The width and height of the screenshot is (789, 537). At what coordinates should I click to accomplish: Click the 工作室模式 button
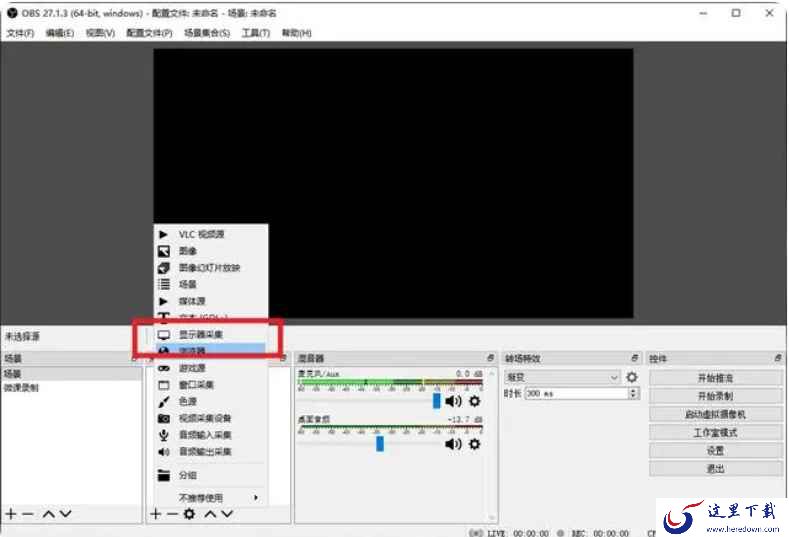tap(715, 432)
